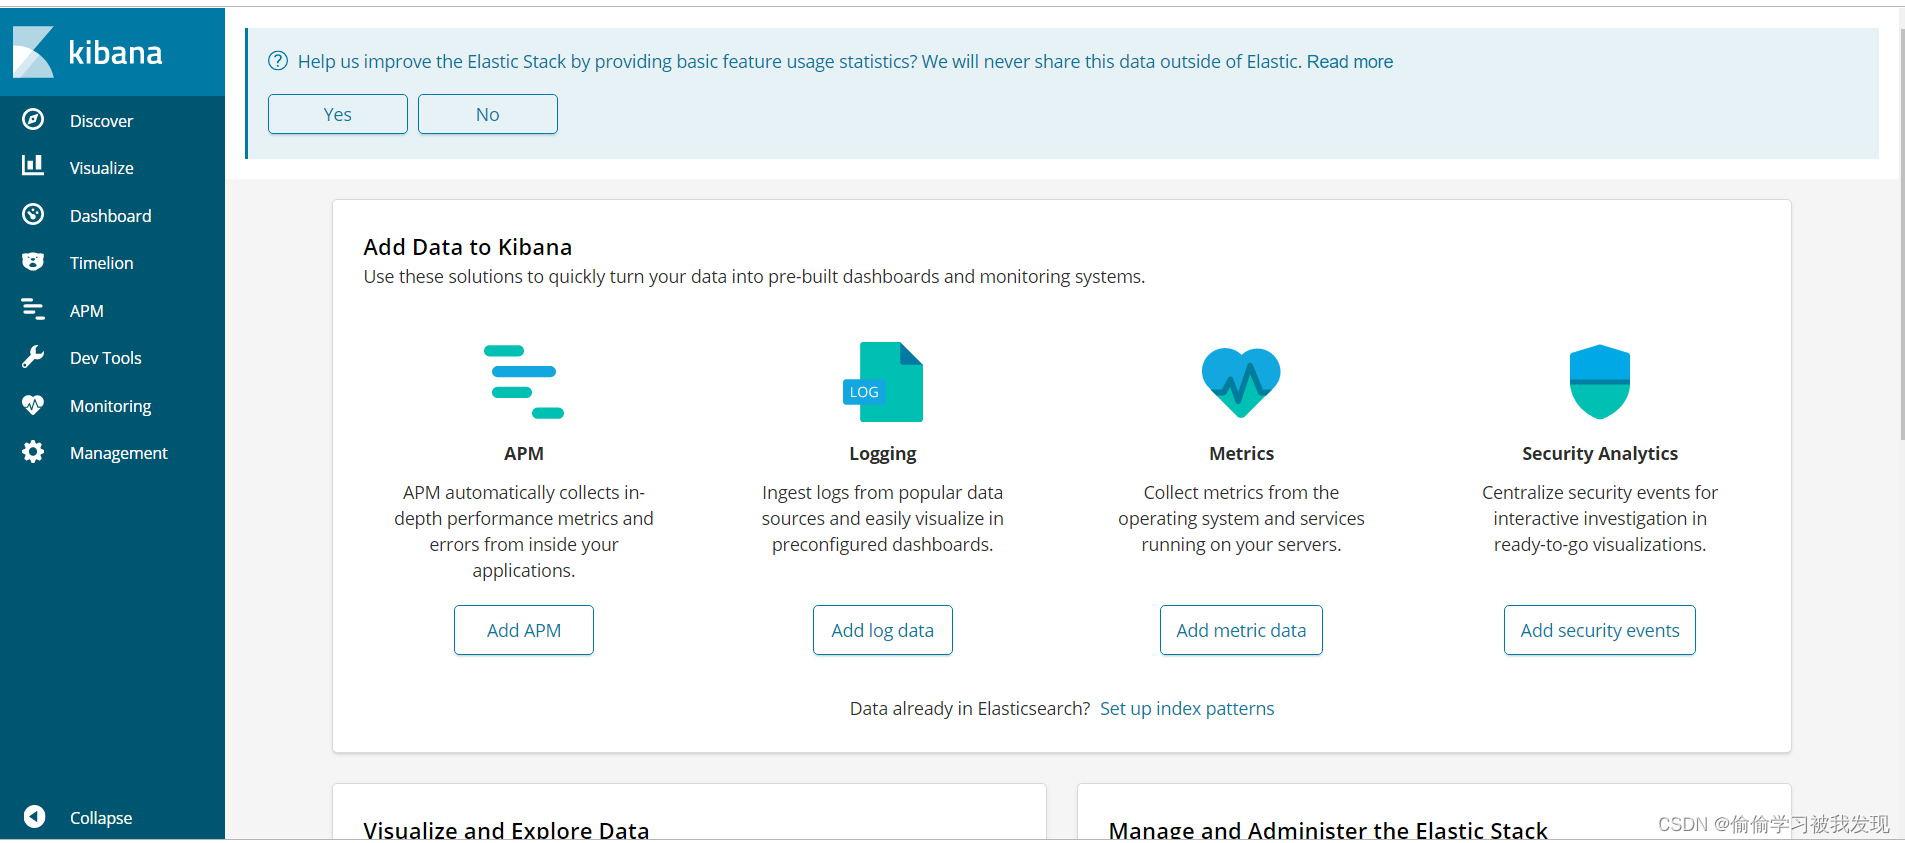Click 'Data already in Elasticsearch?' text

(x=970, y=708)
